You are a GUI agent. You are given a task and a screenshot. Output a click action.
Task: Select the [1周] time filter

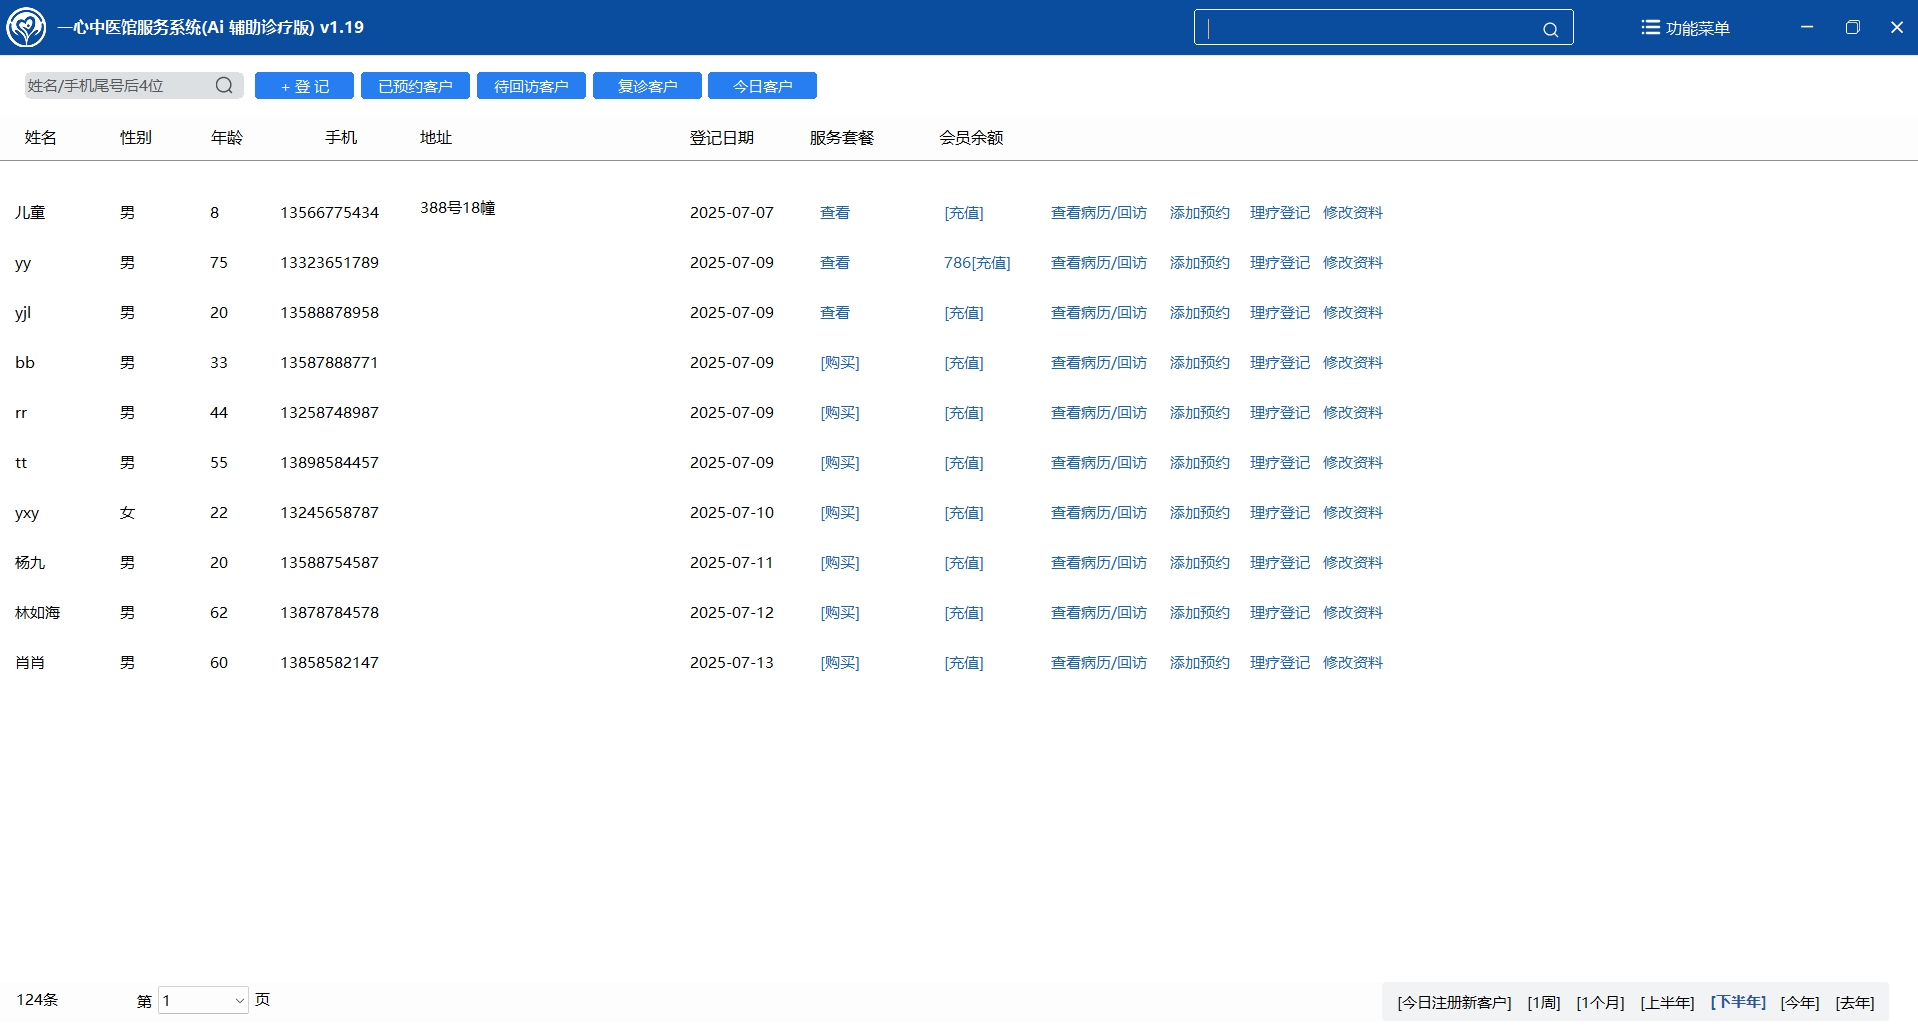pos(1544,1002)
